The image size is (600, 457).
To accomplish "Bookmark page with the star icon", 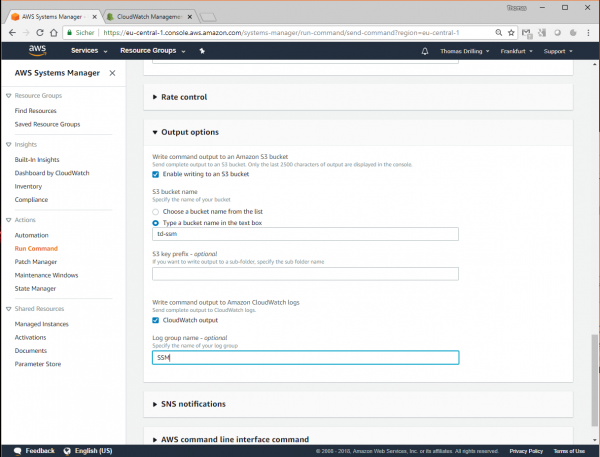I will click(511, 33).
